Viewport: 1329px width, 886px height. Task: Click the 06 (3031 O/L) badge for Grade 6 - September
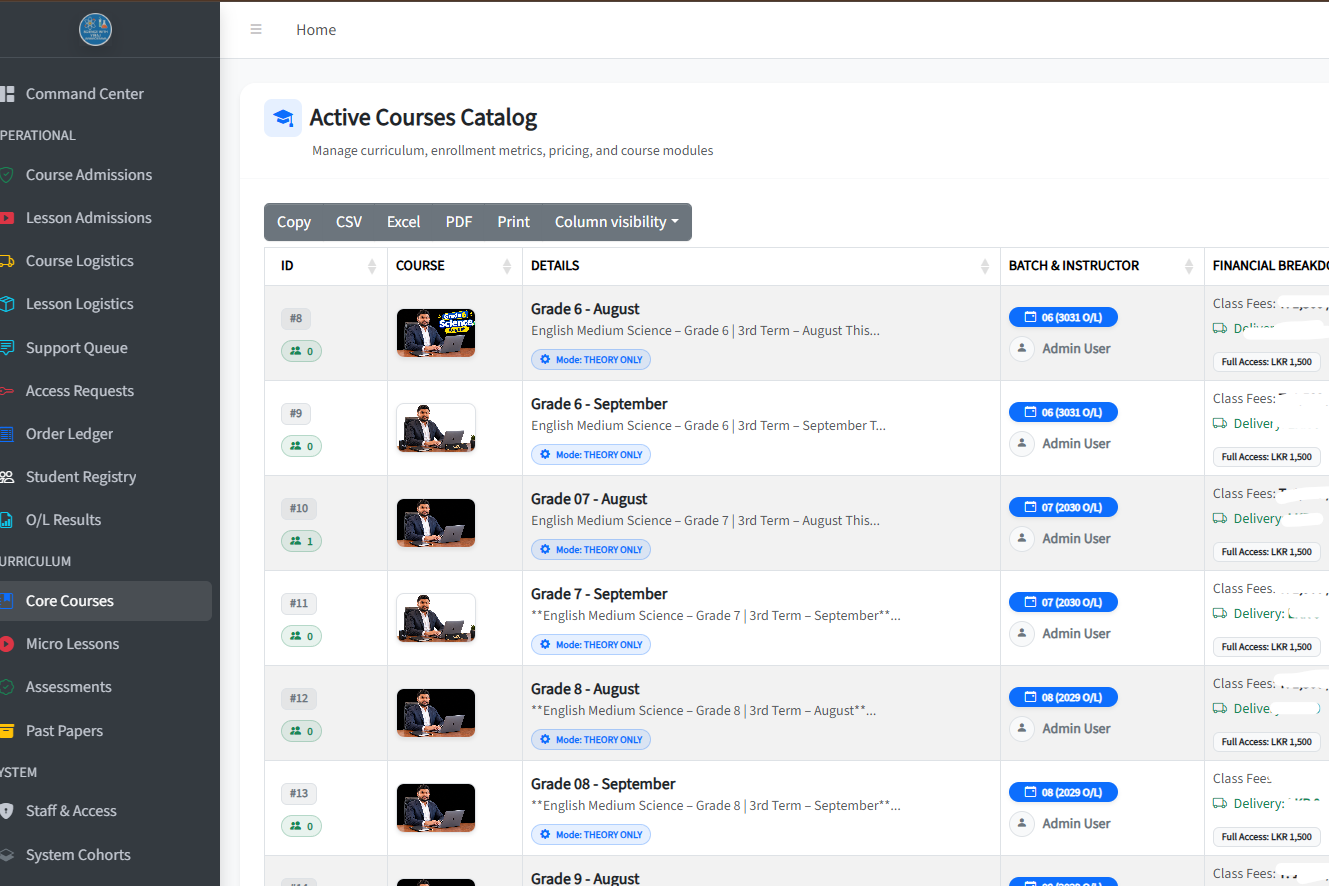1063,412
